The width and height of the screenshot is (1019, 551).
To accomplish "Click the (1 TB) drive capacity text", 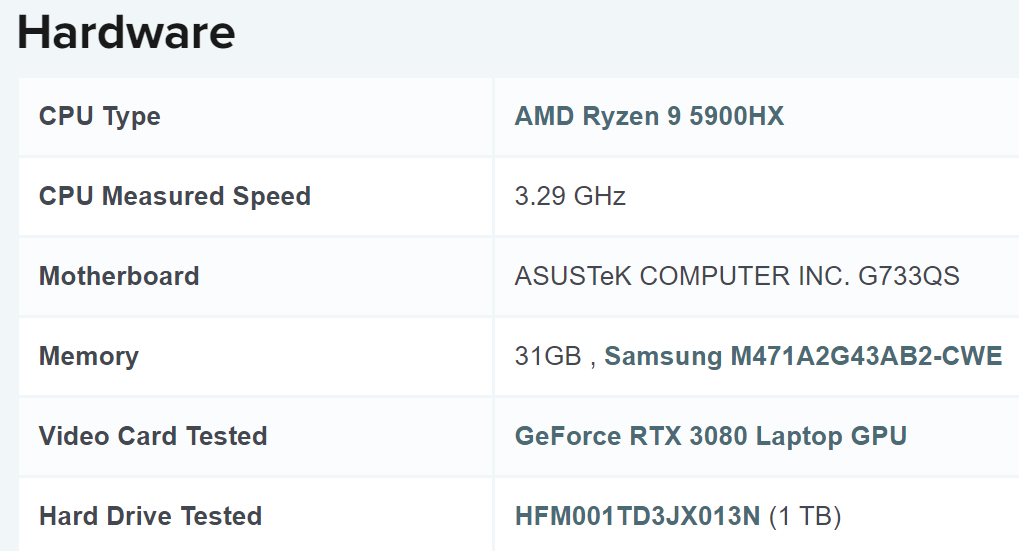I will (x=805, y=517).
